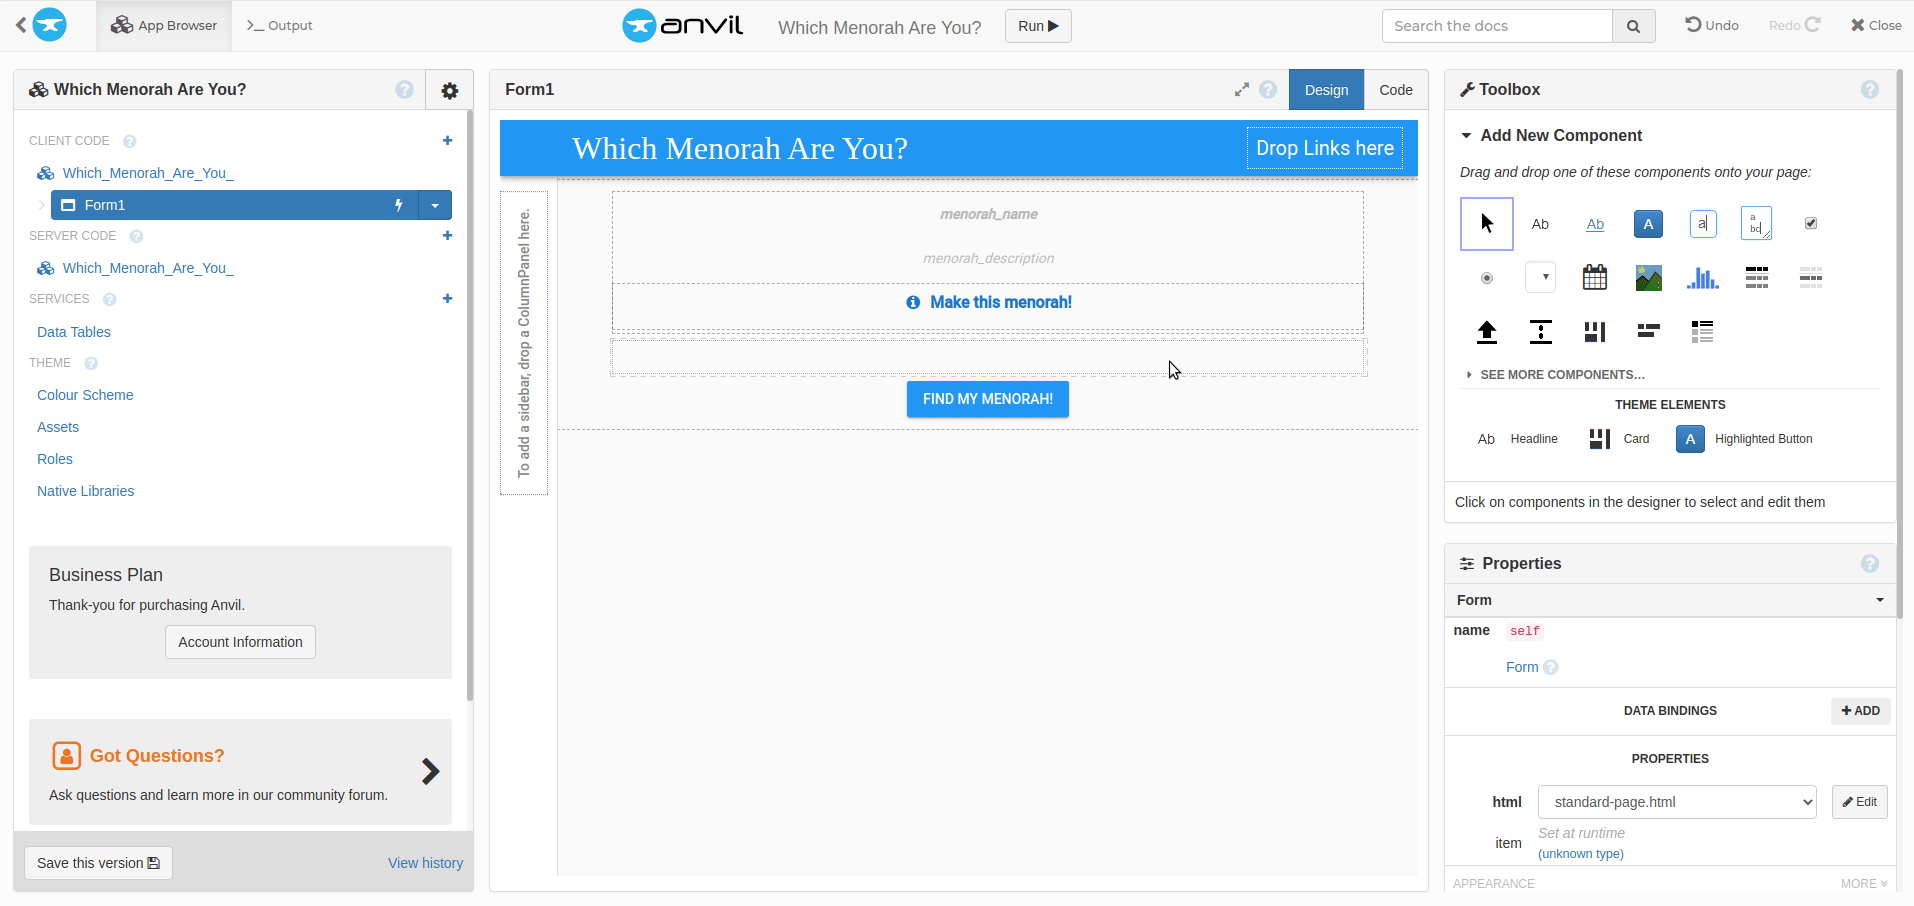The height and width of the screenshot is (906, 1914).
Task: Open the Output tab
Action: coord(280,26)
